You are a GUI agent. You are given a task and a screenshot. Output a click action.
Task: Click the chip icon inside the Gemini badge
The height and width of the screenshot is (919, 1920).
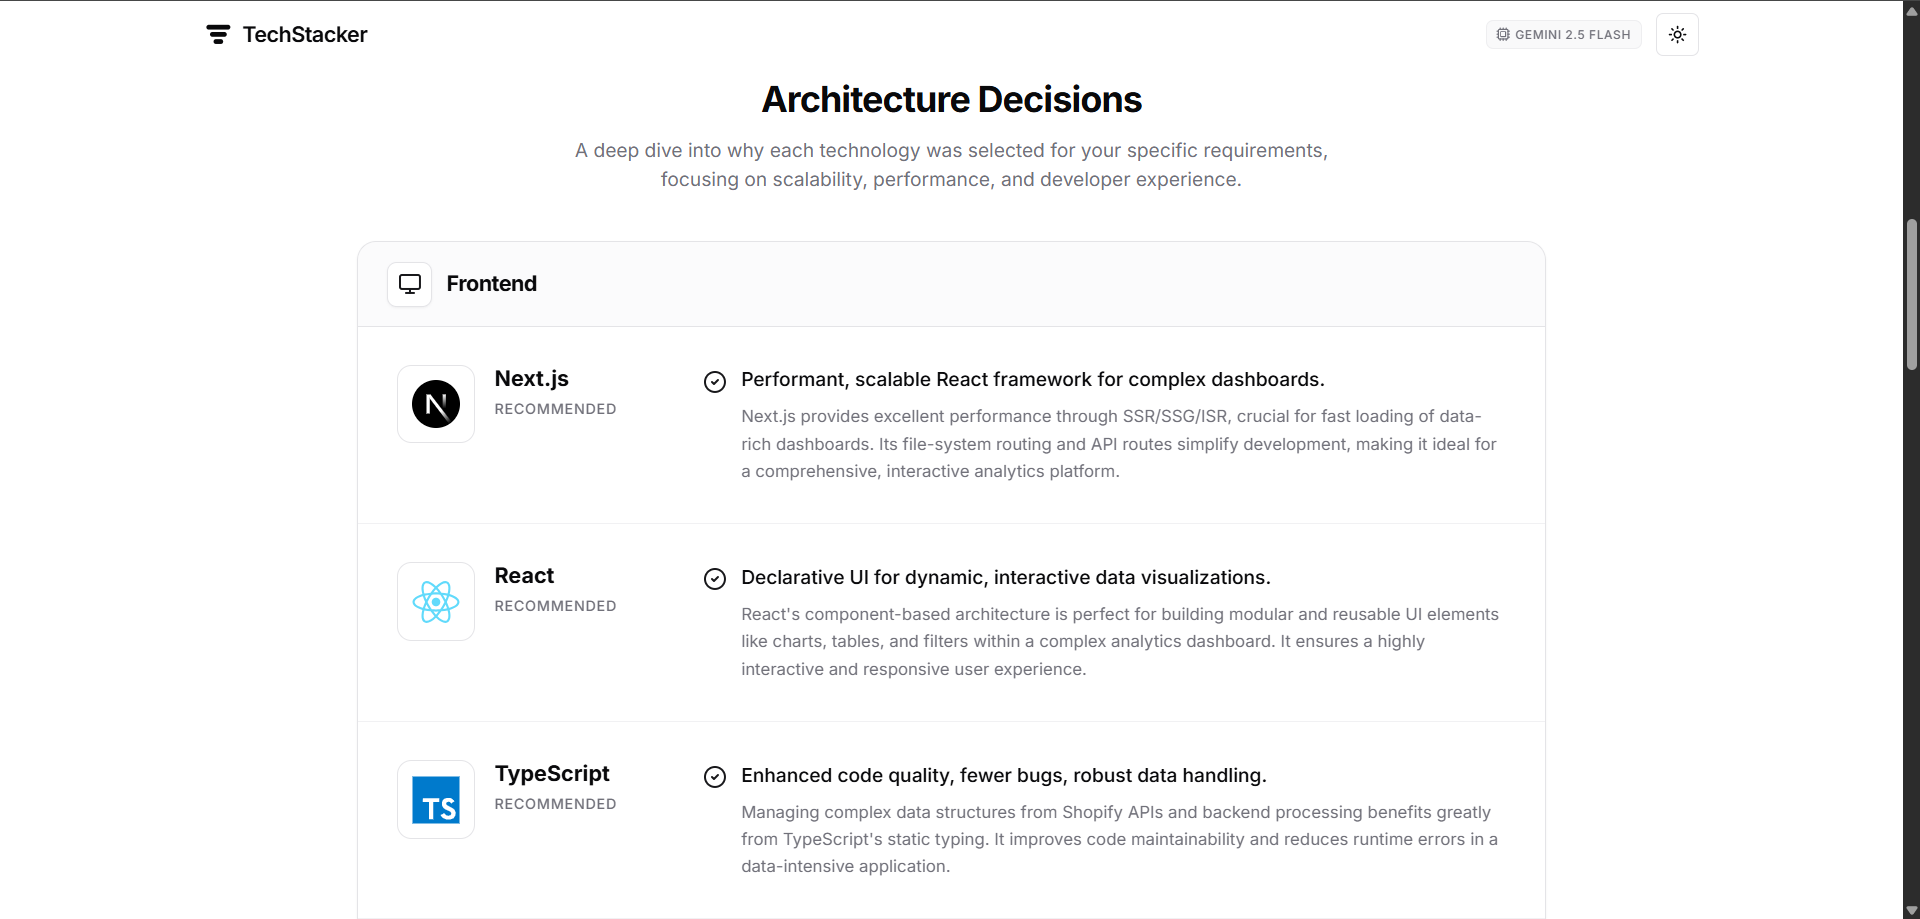click(1503, 34)
